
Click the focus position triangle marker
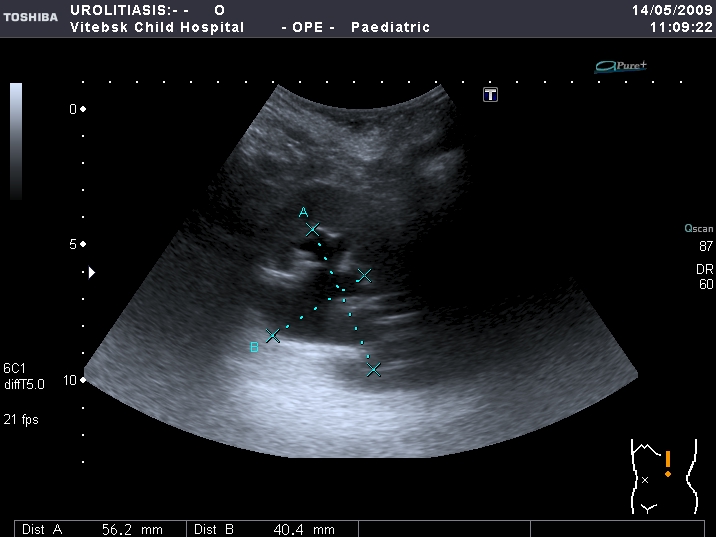click(x=93, y=272)
